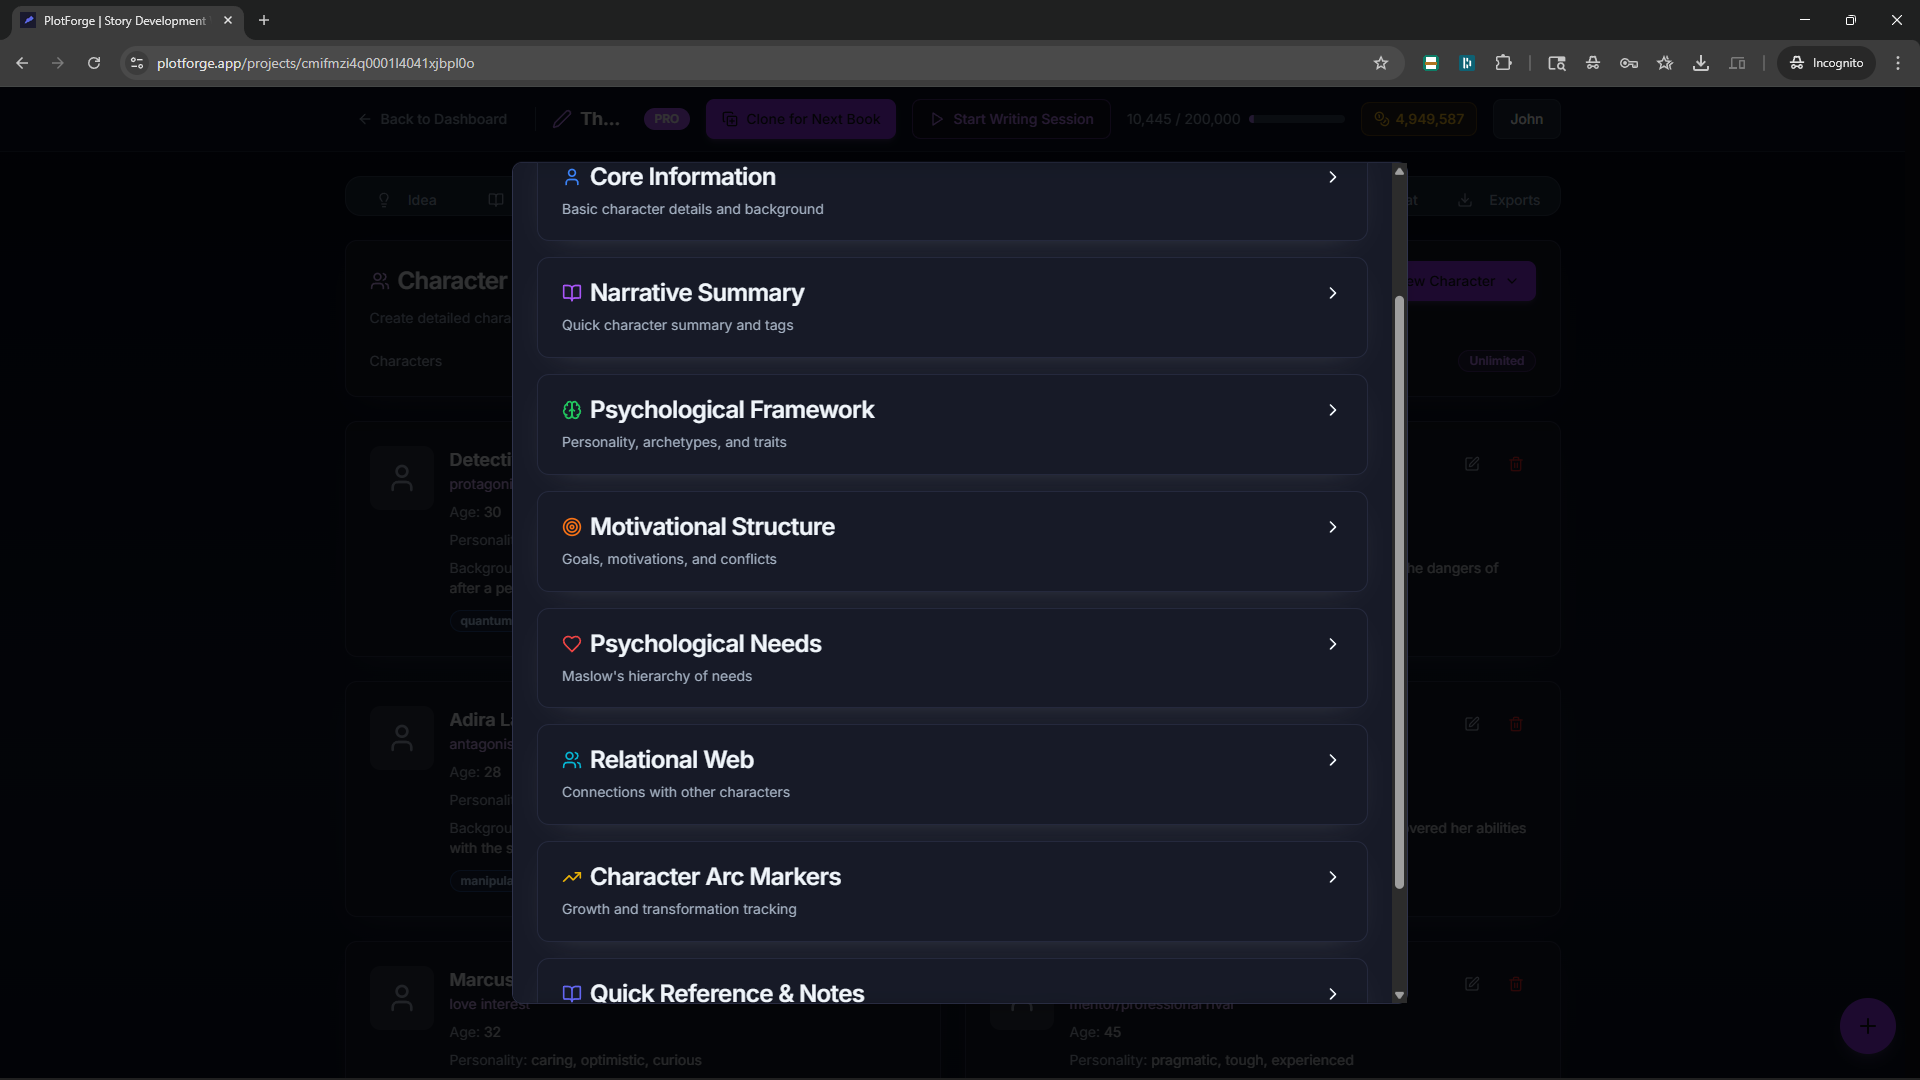
Task: Bookmark this page with the star icon
Action: 1381,63
